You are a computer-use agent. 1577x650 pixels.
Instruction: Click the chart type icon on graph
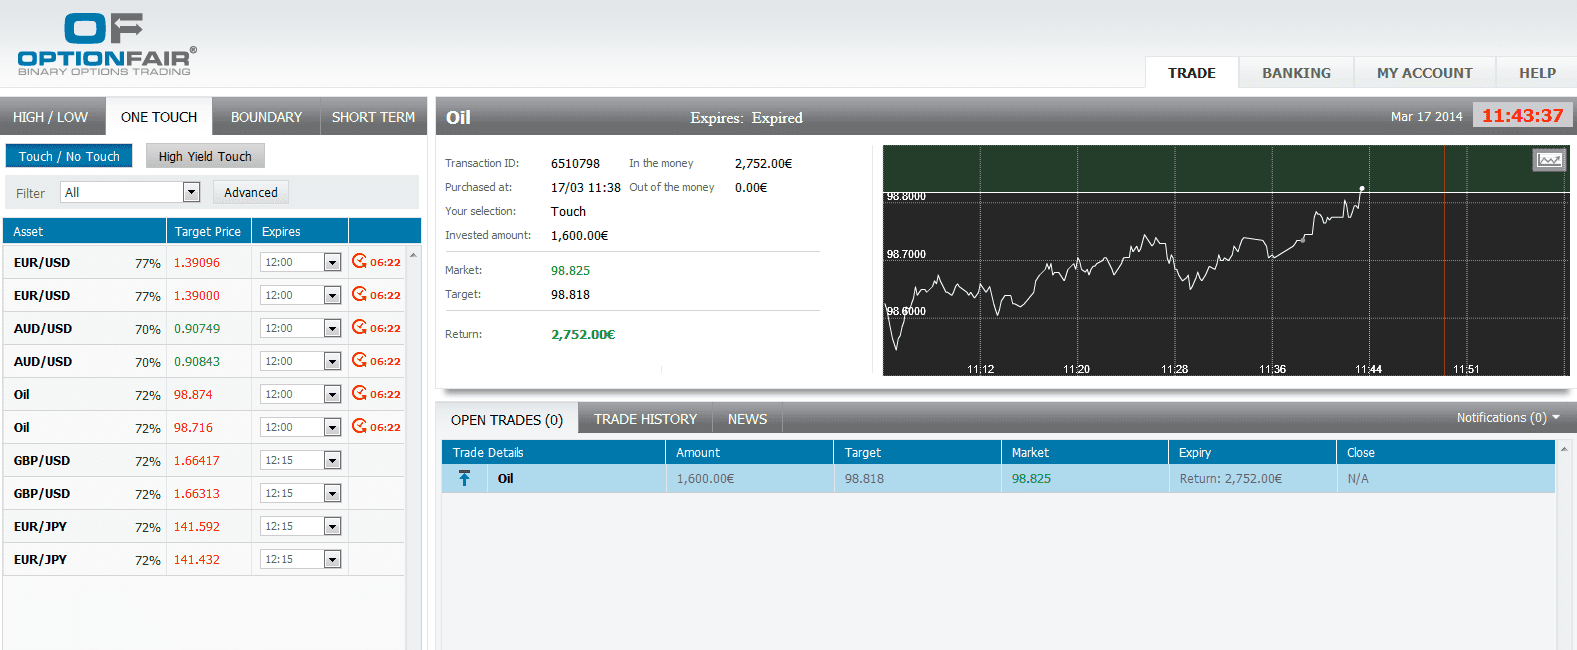(x=1549, y=160)
